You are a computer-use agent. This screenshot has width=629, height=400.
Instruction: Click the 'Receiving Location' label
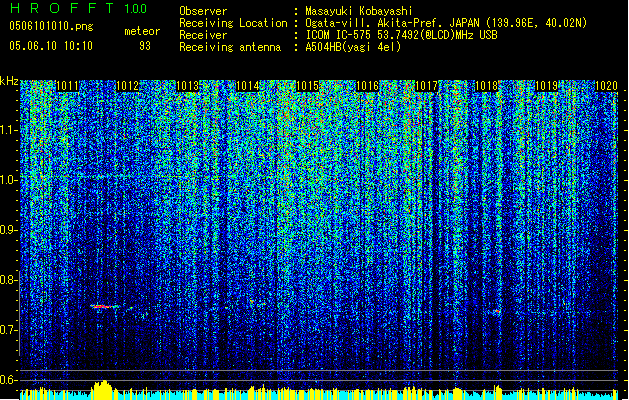pos(233,23)
